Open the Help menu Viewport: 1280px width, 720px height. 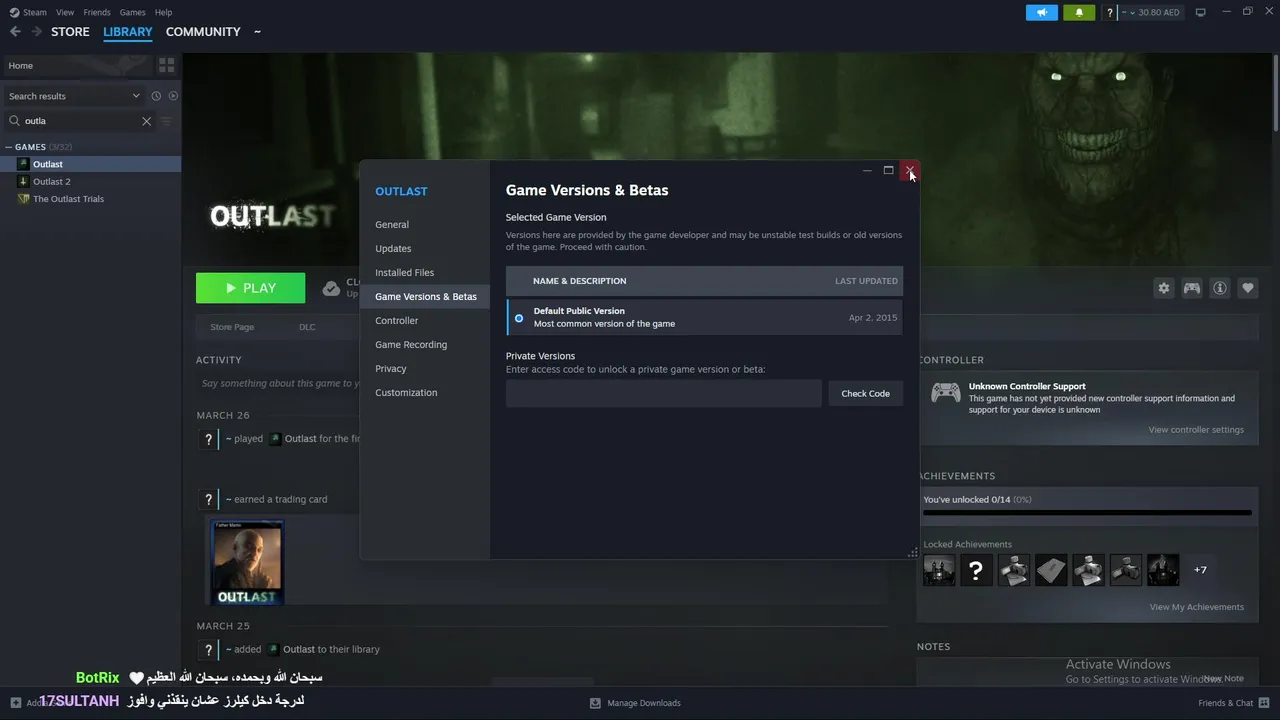[163, 12]
